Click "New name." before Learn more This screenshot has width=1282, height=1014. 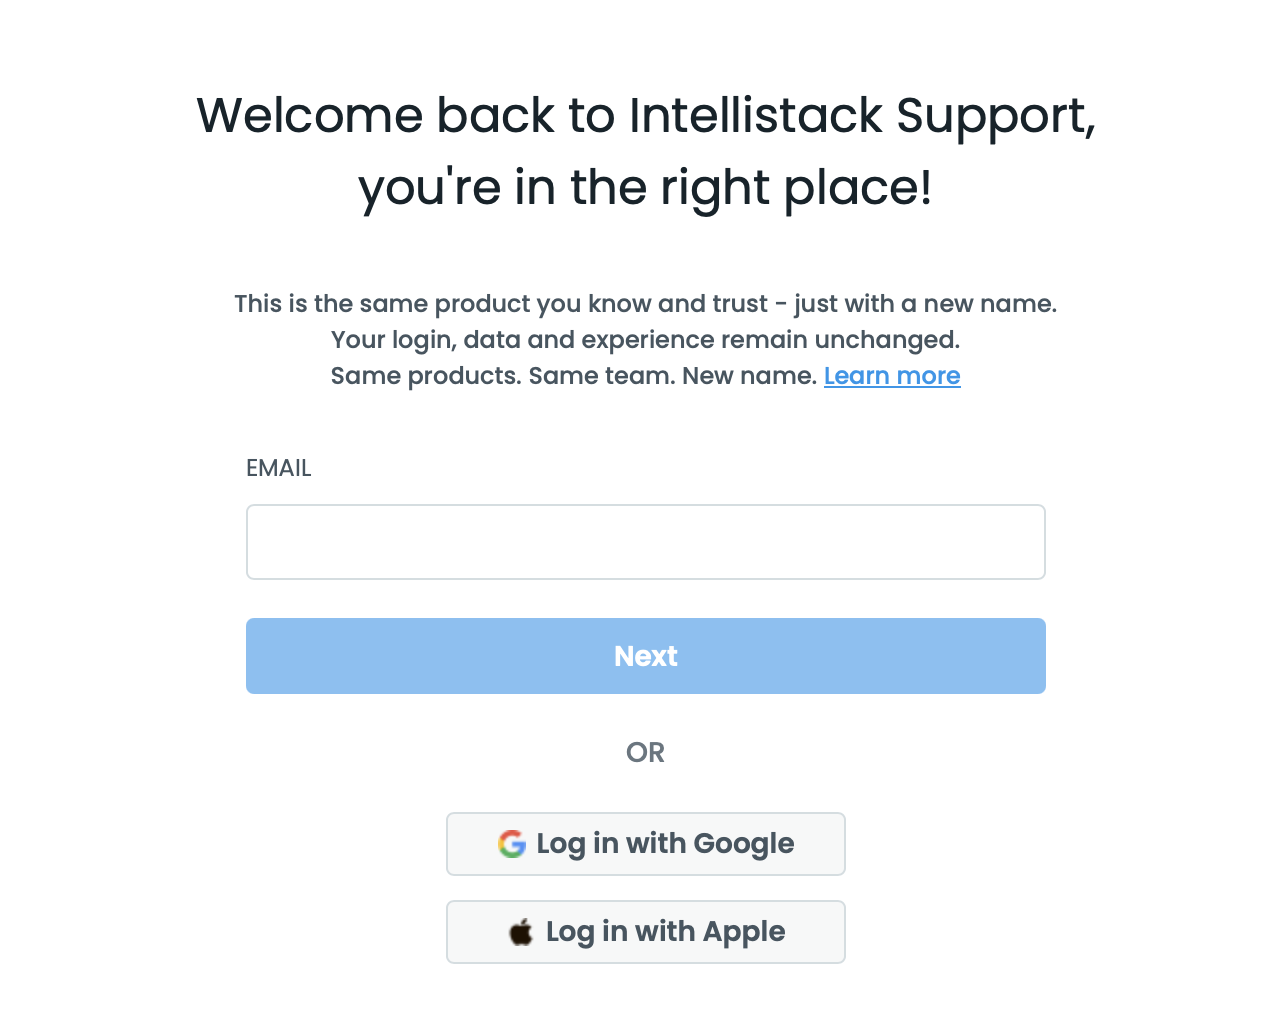[749, 376]
